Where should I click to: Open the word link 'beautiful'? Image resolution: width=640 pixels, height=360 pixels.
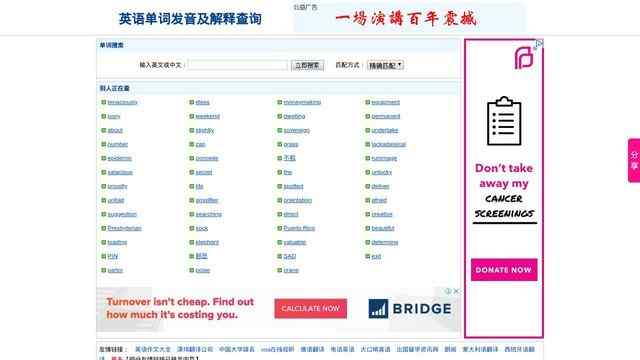tap(383, 228)
